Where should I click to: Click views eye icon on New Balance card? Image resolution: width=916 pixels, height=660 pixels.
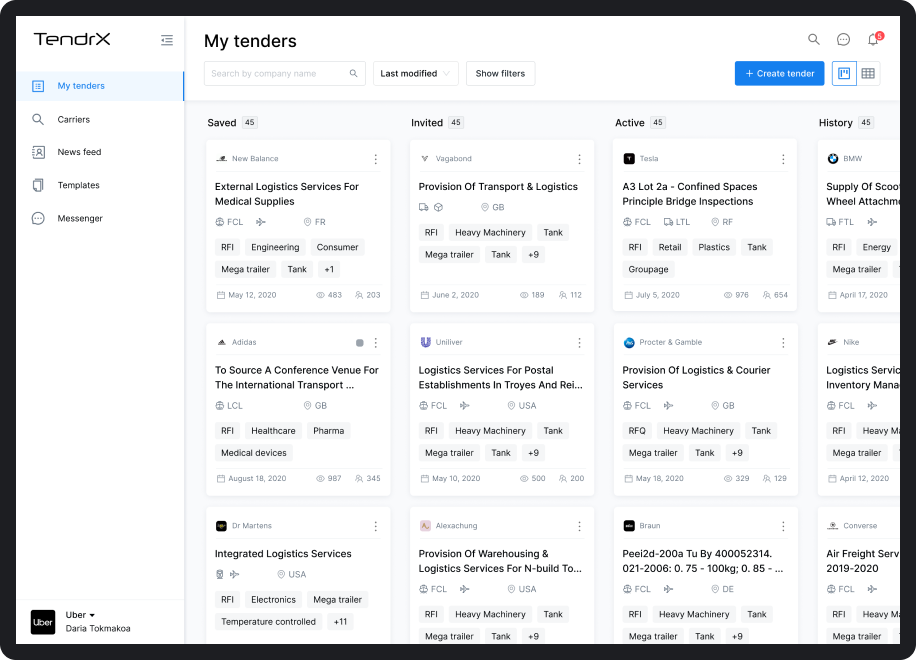[320, 295]
